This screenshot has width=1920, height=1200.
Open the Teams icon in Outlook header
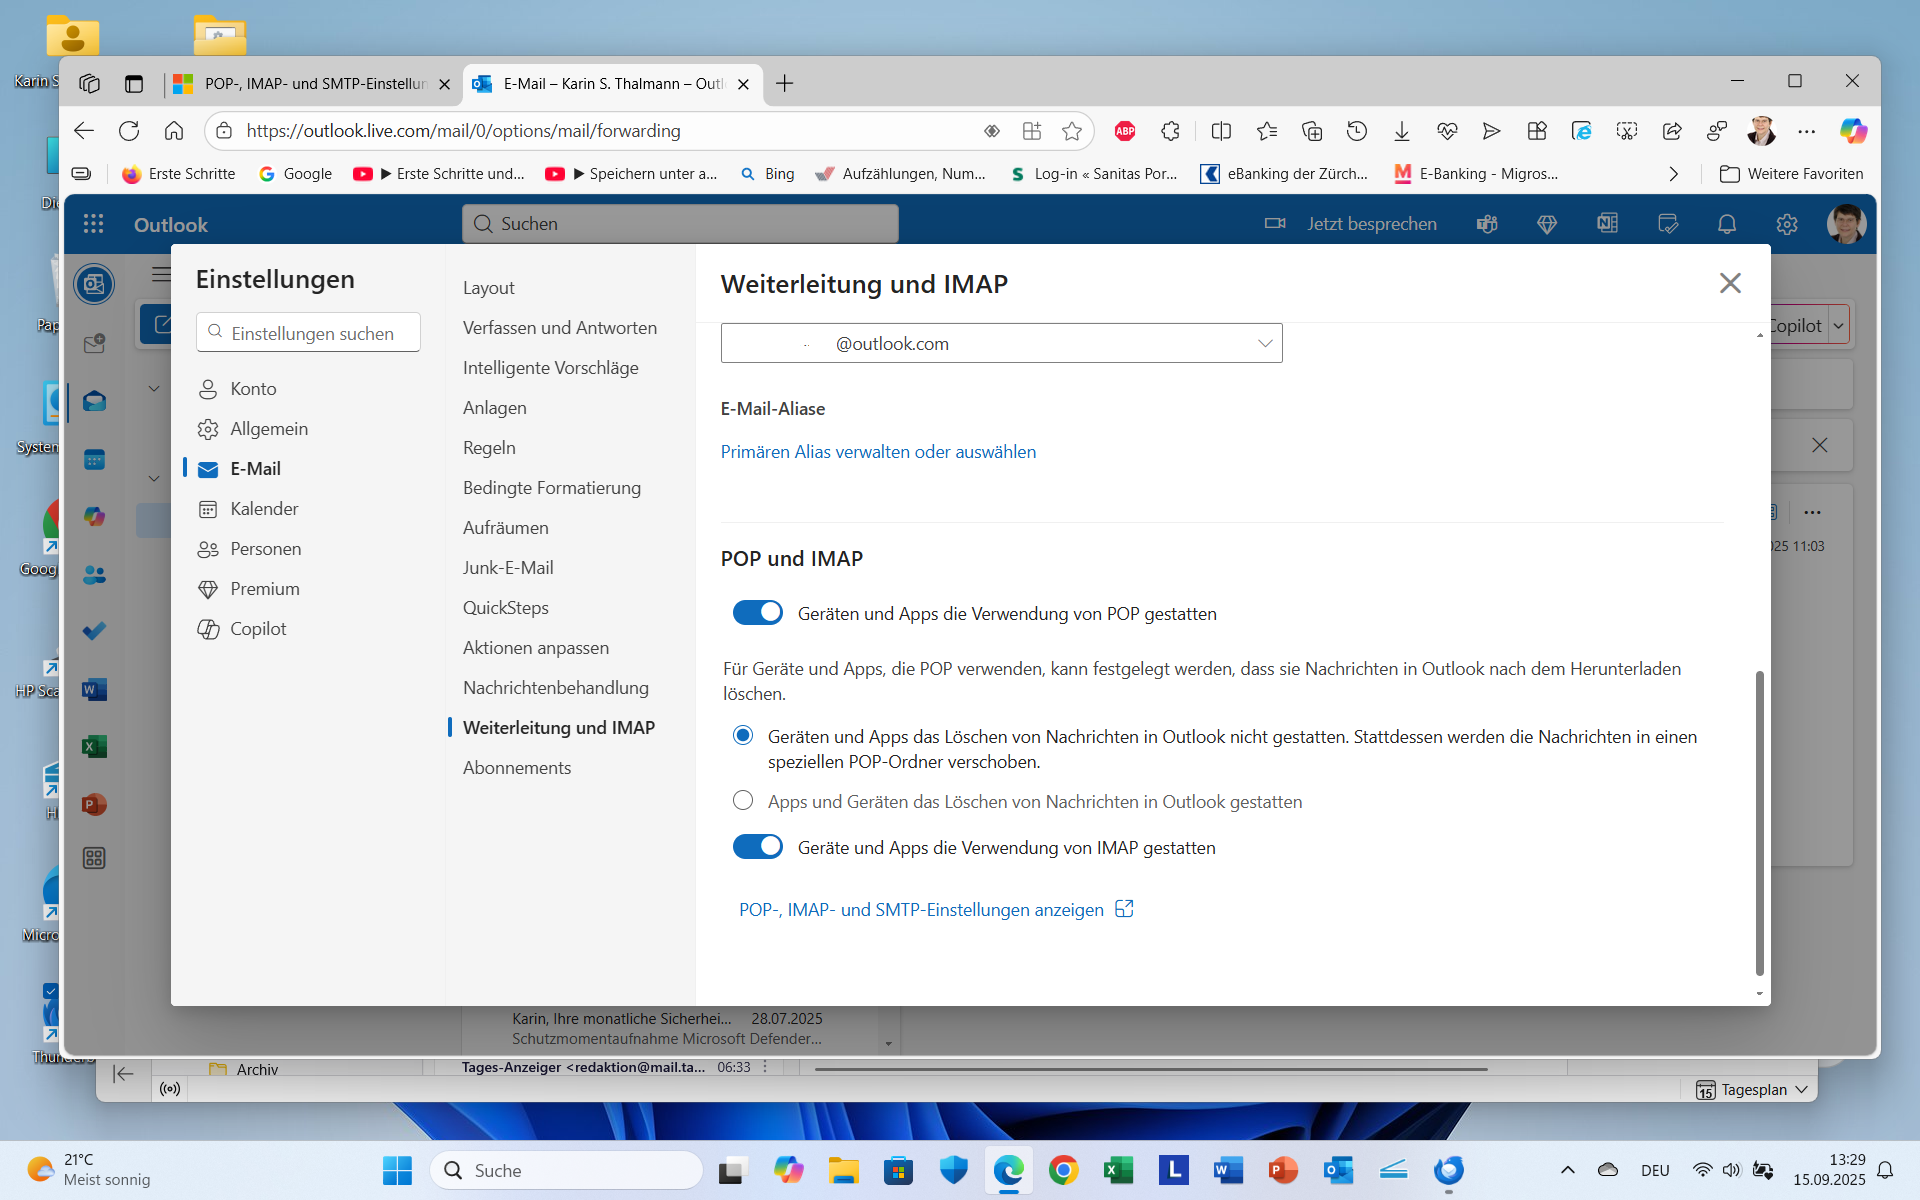[1487, 224]
